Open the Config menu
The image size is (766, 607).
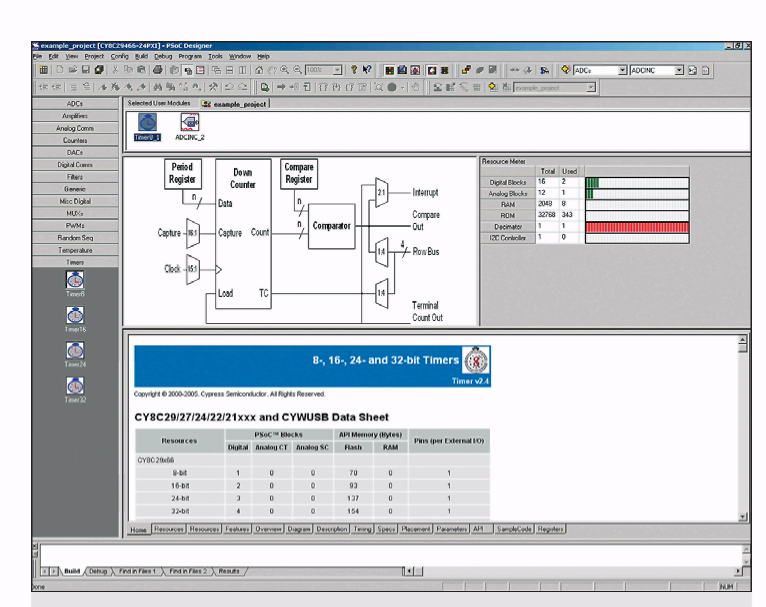119,57
